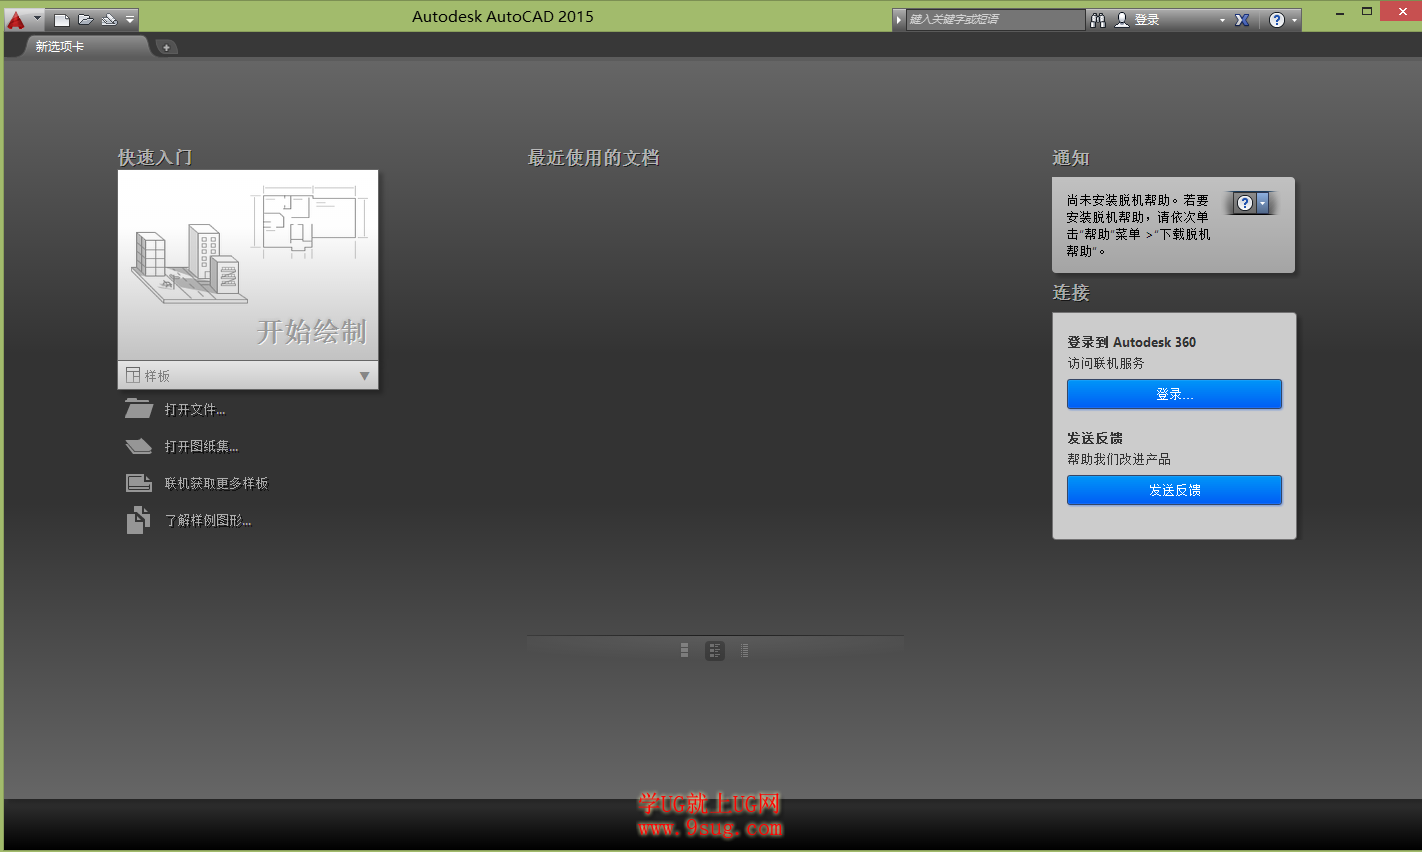1422x852 pixels.
Task: Click the open folder icon in title toolbar
Action: (86, 19)
